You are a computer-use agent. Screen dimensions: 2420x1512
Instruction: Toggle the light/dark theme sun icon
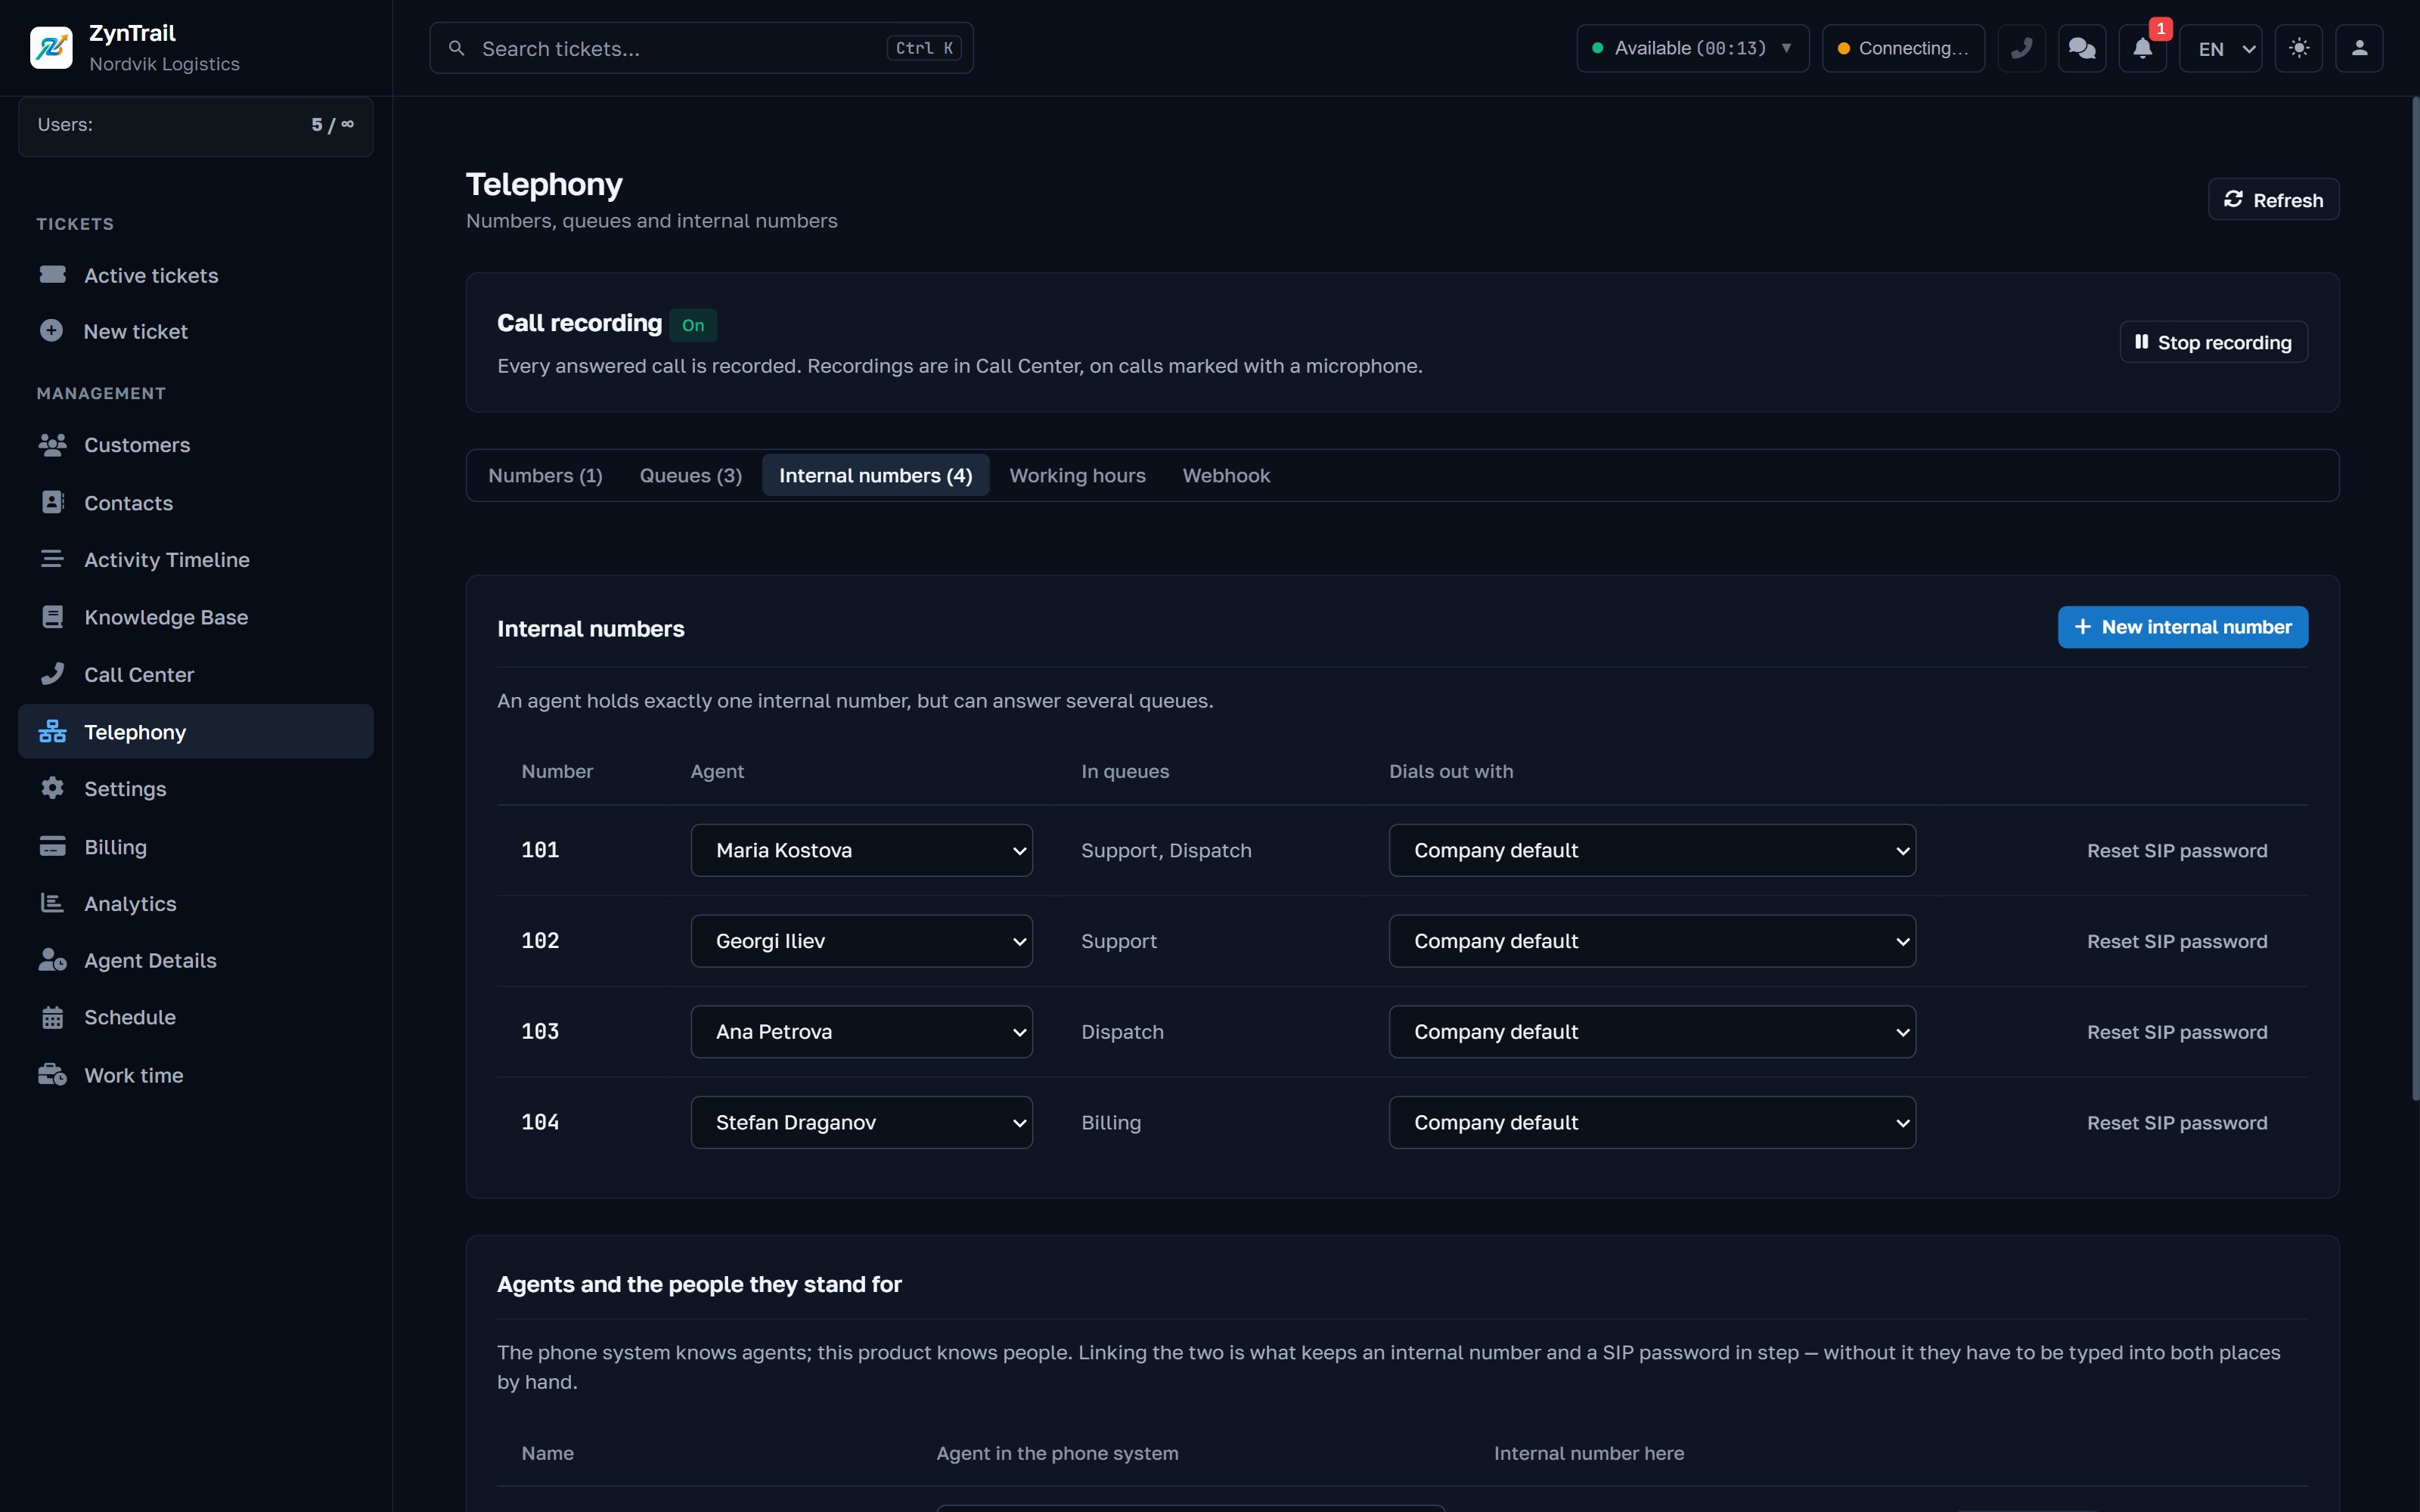tap(2299, 48)
